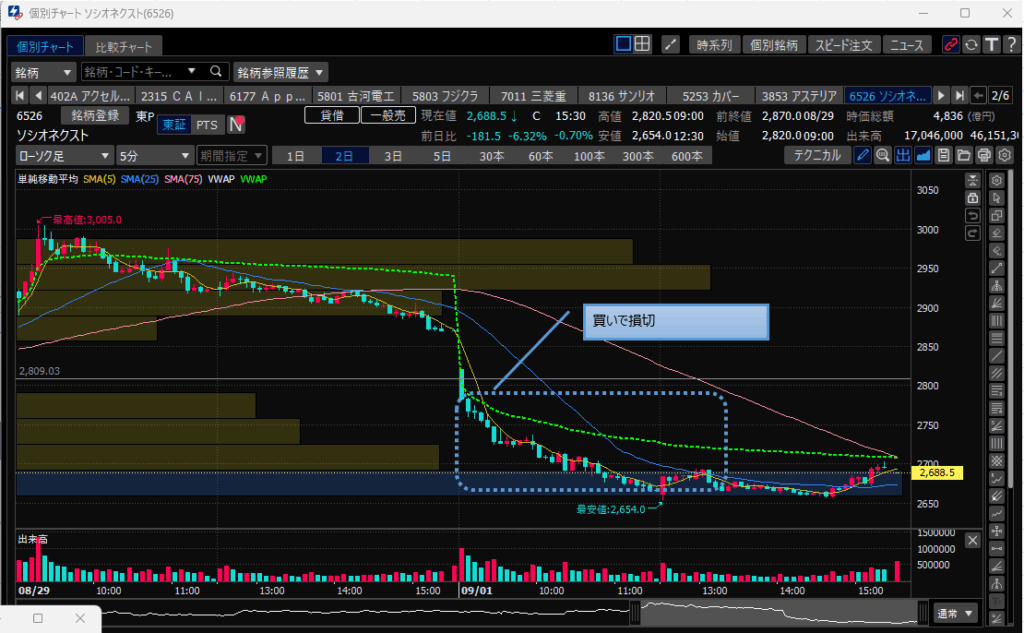
Task: Click the printer icon to print chart
Action: [984, 155]
